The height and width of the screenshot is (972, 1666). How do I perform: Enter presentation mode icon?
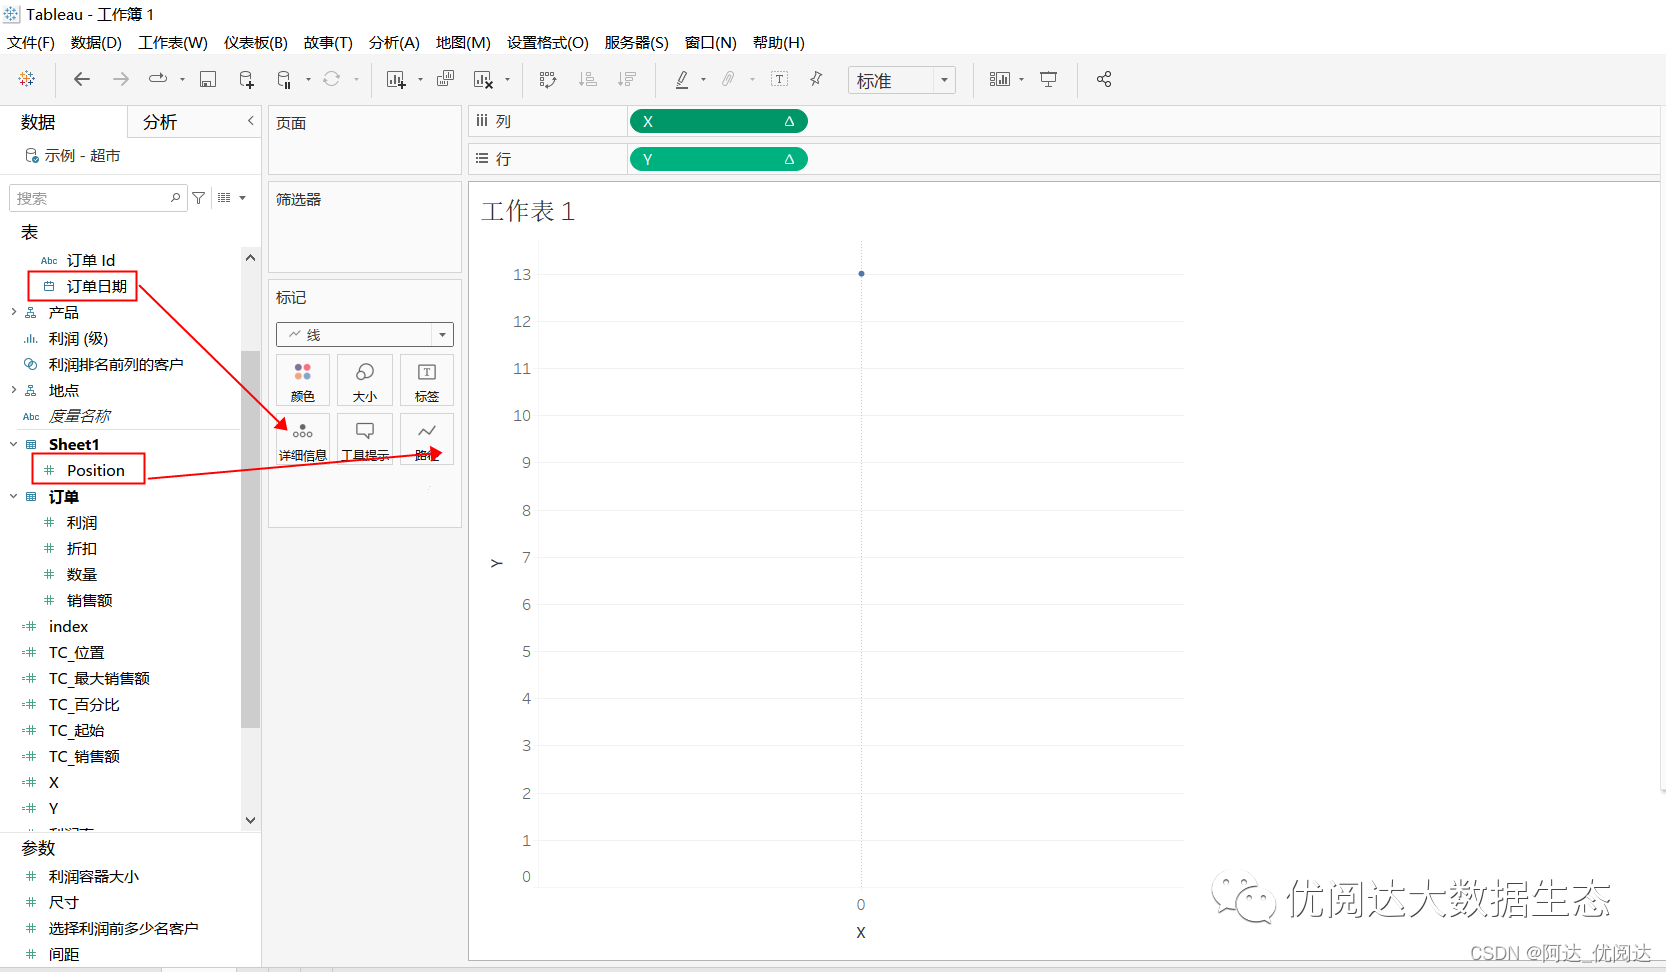(x=1049, y=79)
